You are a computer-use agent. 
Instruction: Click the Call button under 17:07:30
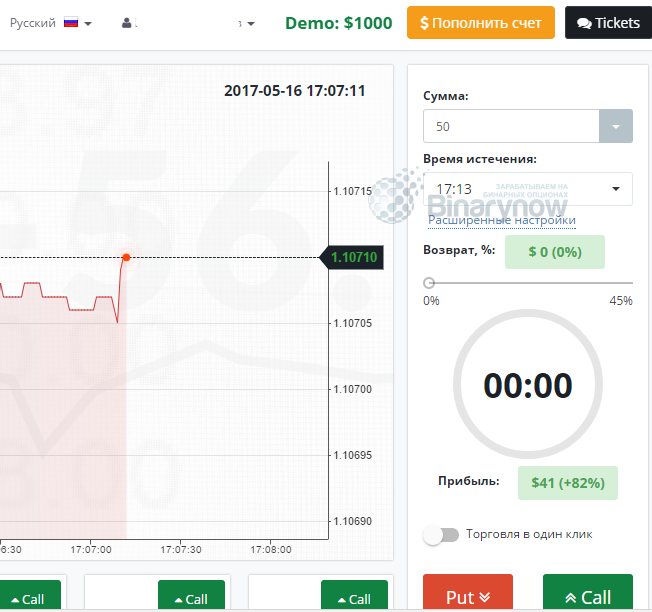191,596
